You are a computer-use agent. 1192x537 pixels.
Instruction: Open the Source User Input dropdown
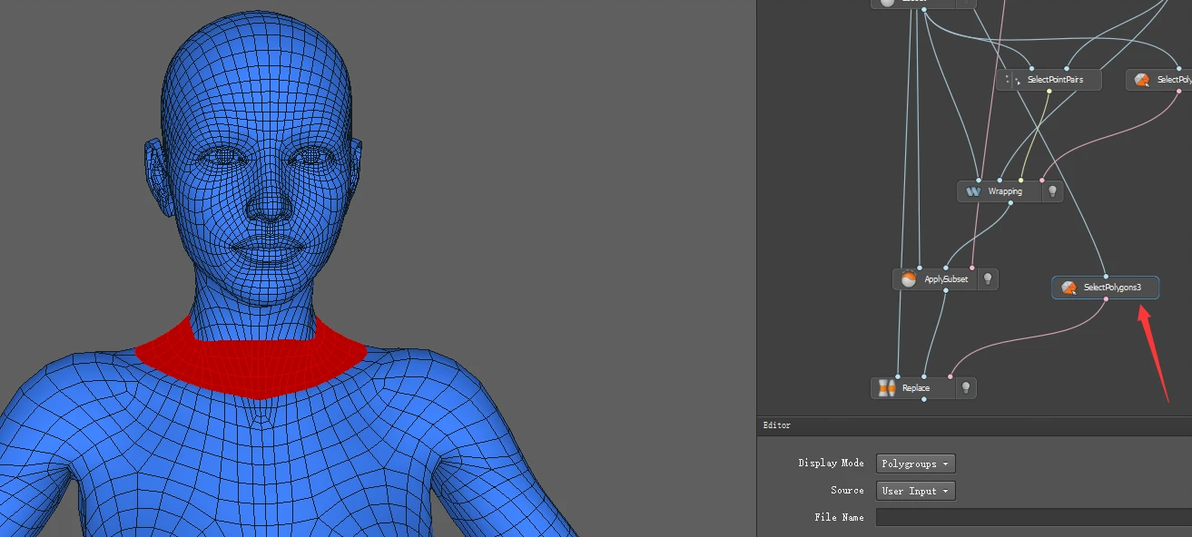[x=916, y=491]
